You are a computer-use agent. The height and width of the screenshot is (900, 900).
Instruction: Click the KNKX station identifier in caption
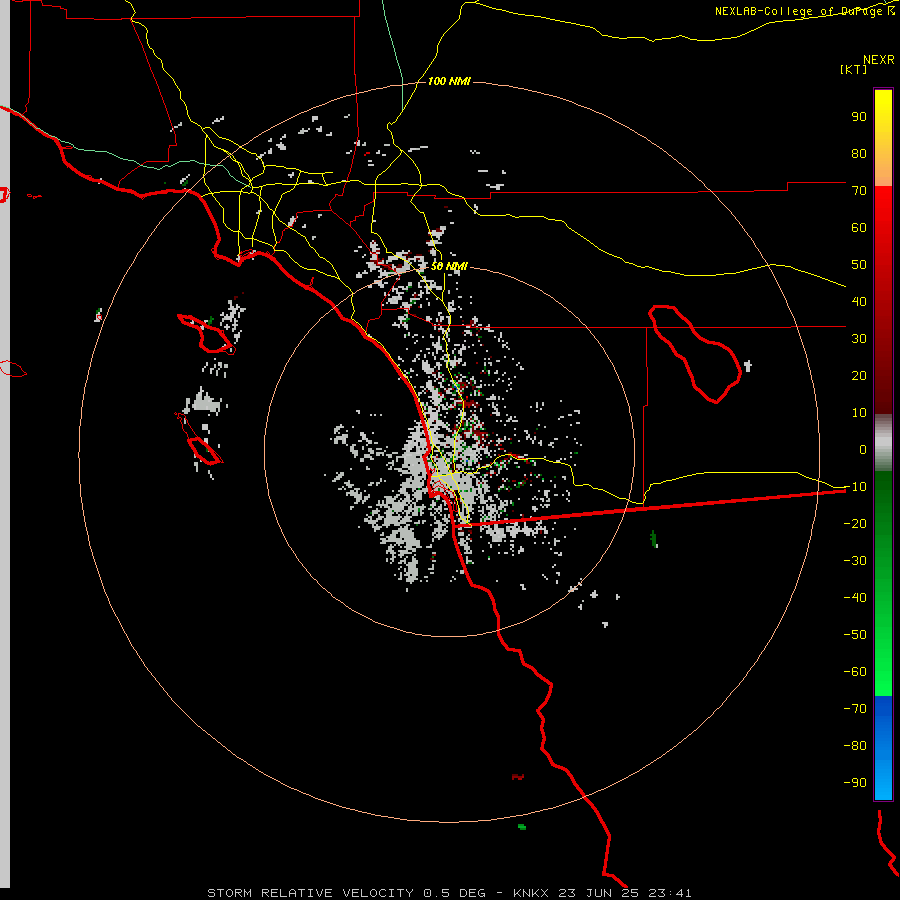pyautogui.click(x=531, y=893)
